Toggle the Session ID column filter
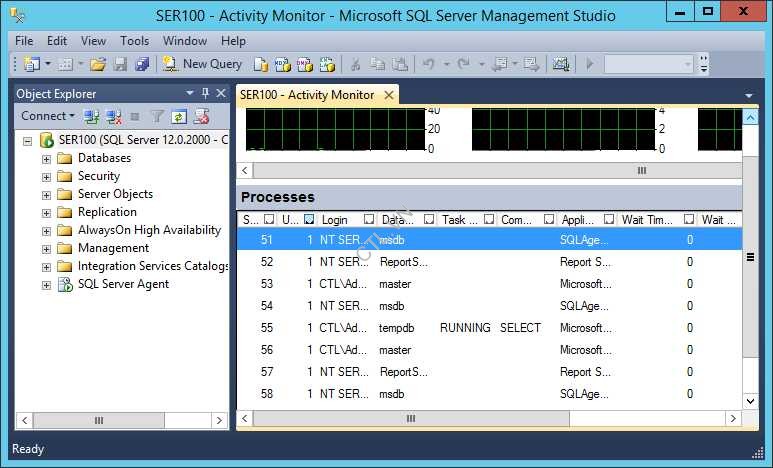Viewport: 773px width, 468px height. coord(269,219)
